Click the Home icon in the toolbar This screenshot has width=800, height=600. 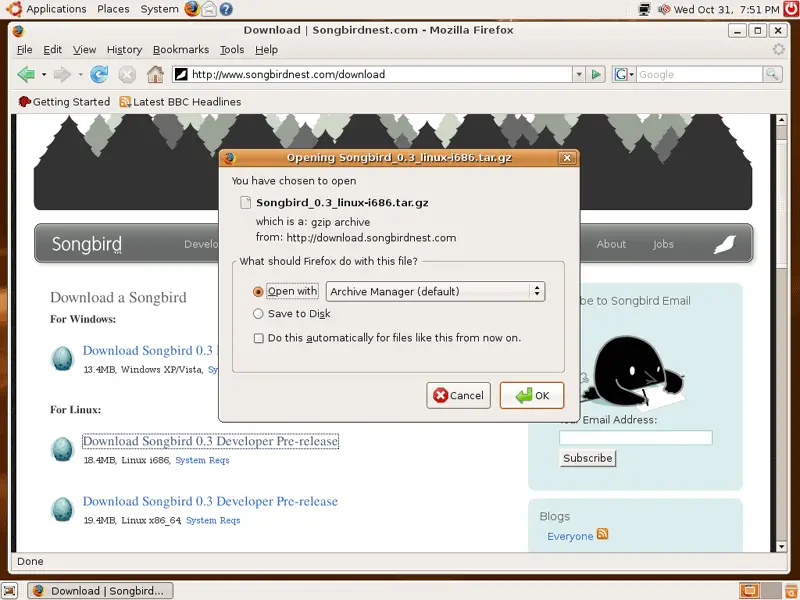[155, 74]
